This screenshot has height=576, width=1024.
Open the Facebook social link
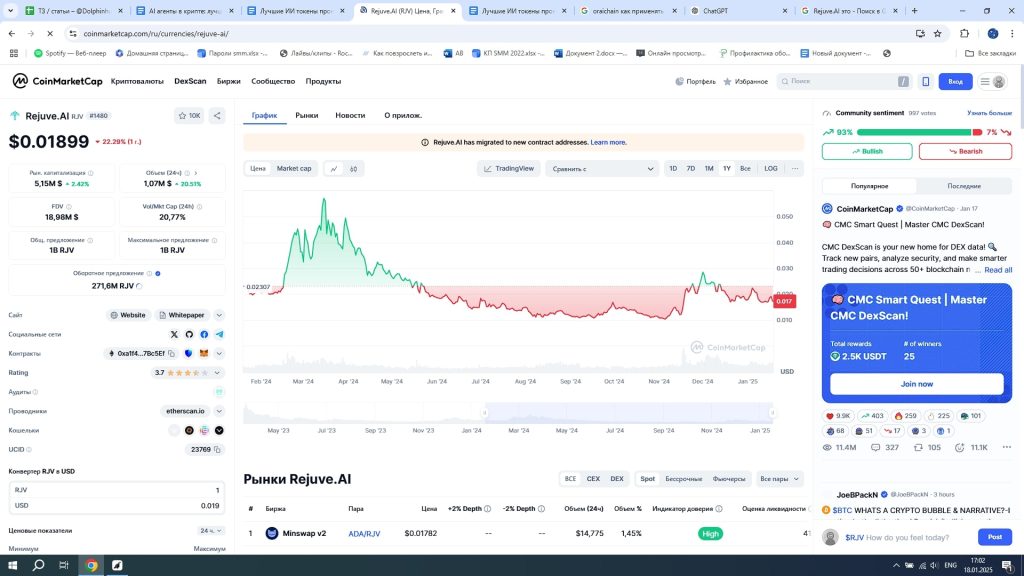204,334
